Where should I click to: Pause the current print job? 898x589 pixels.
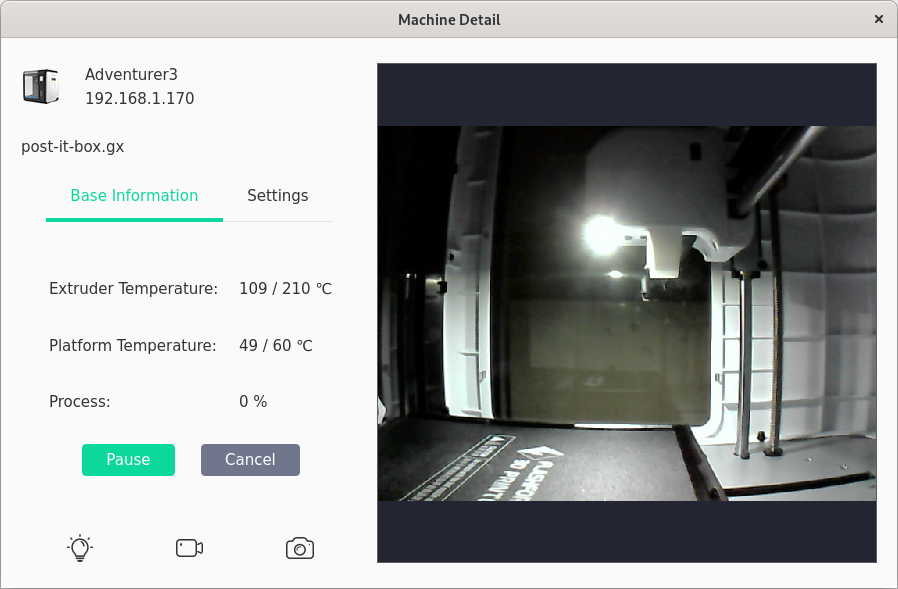(x=128, y=459)
